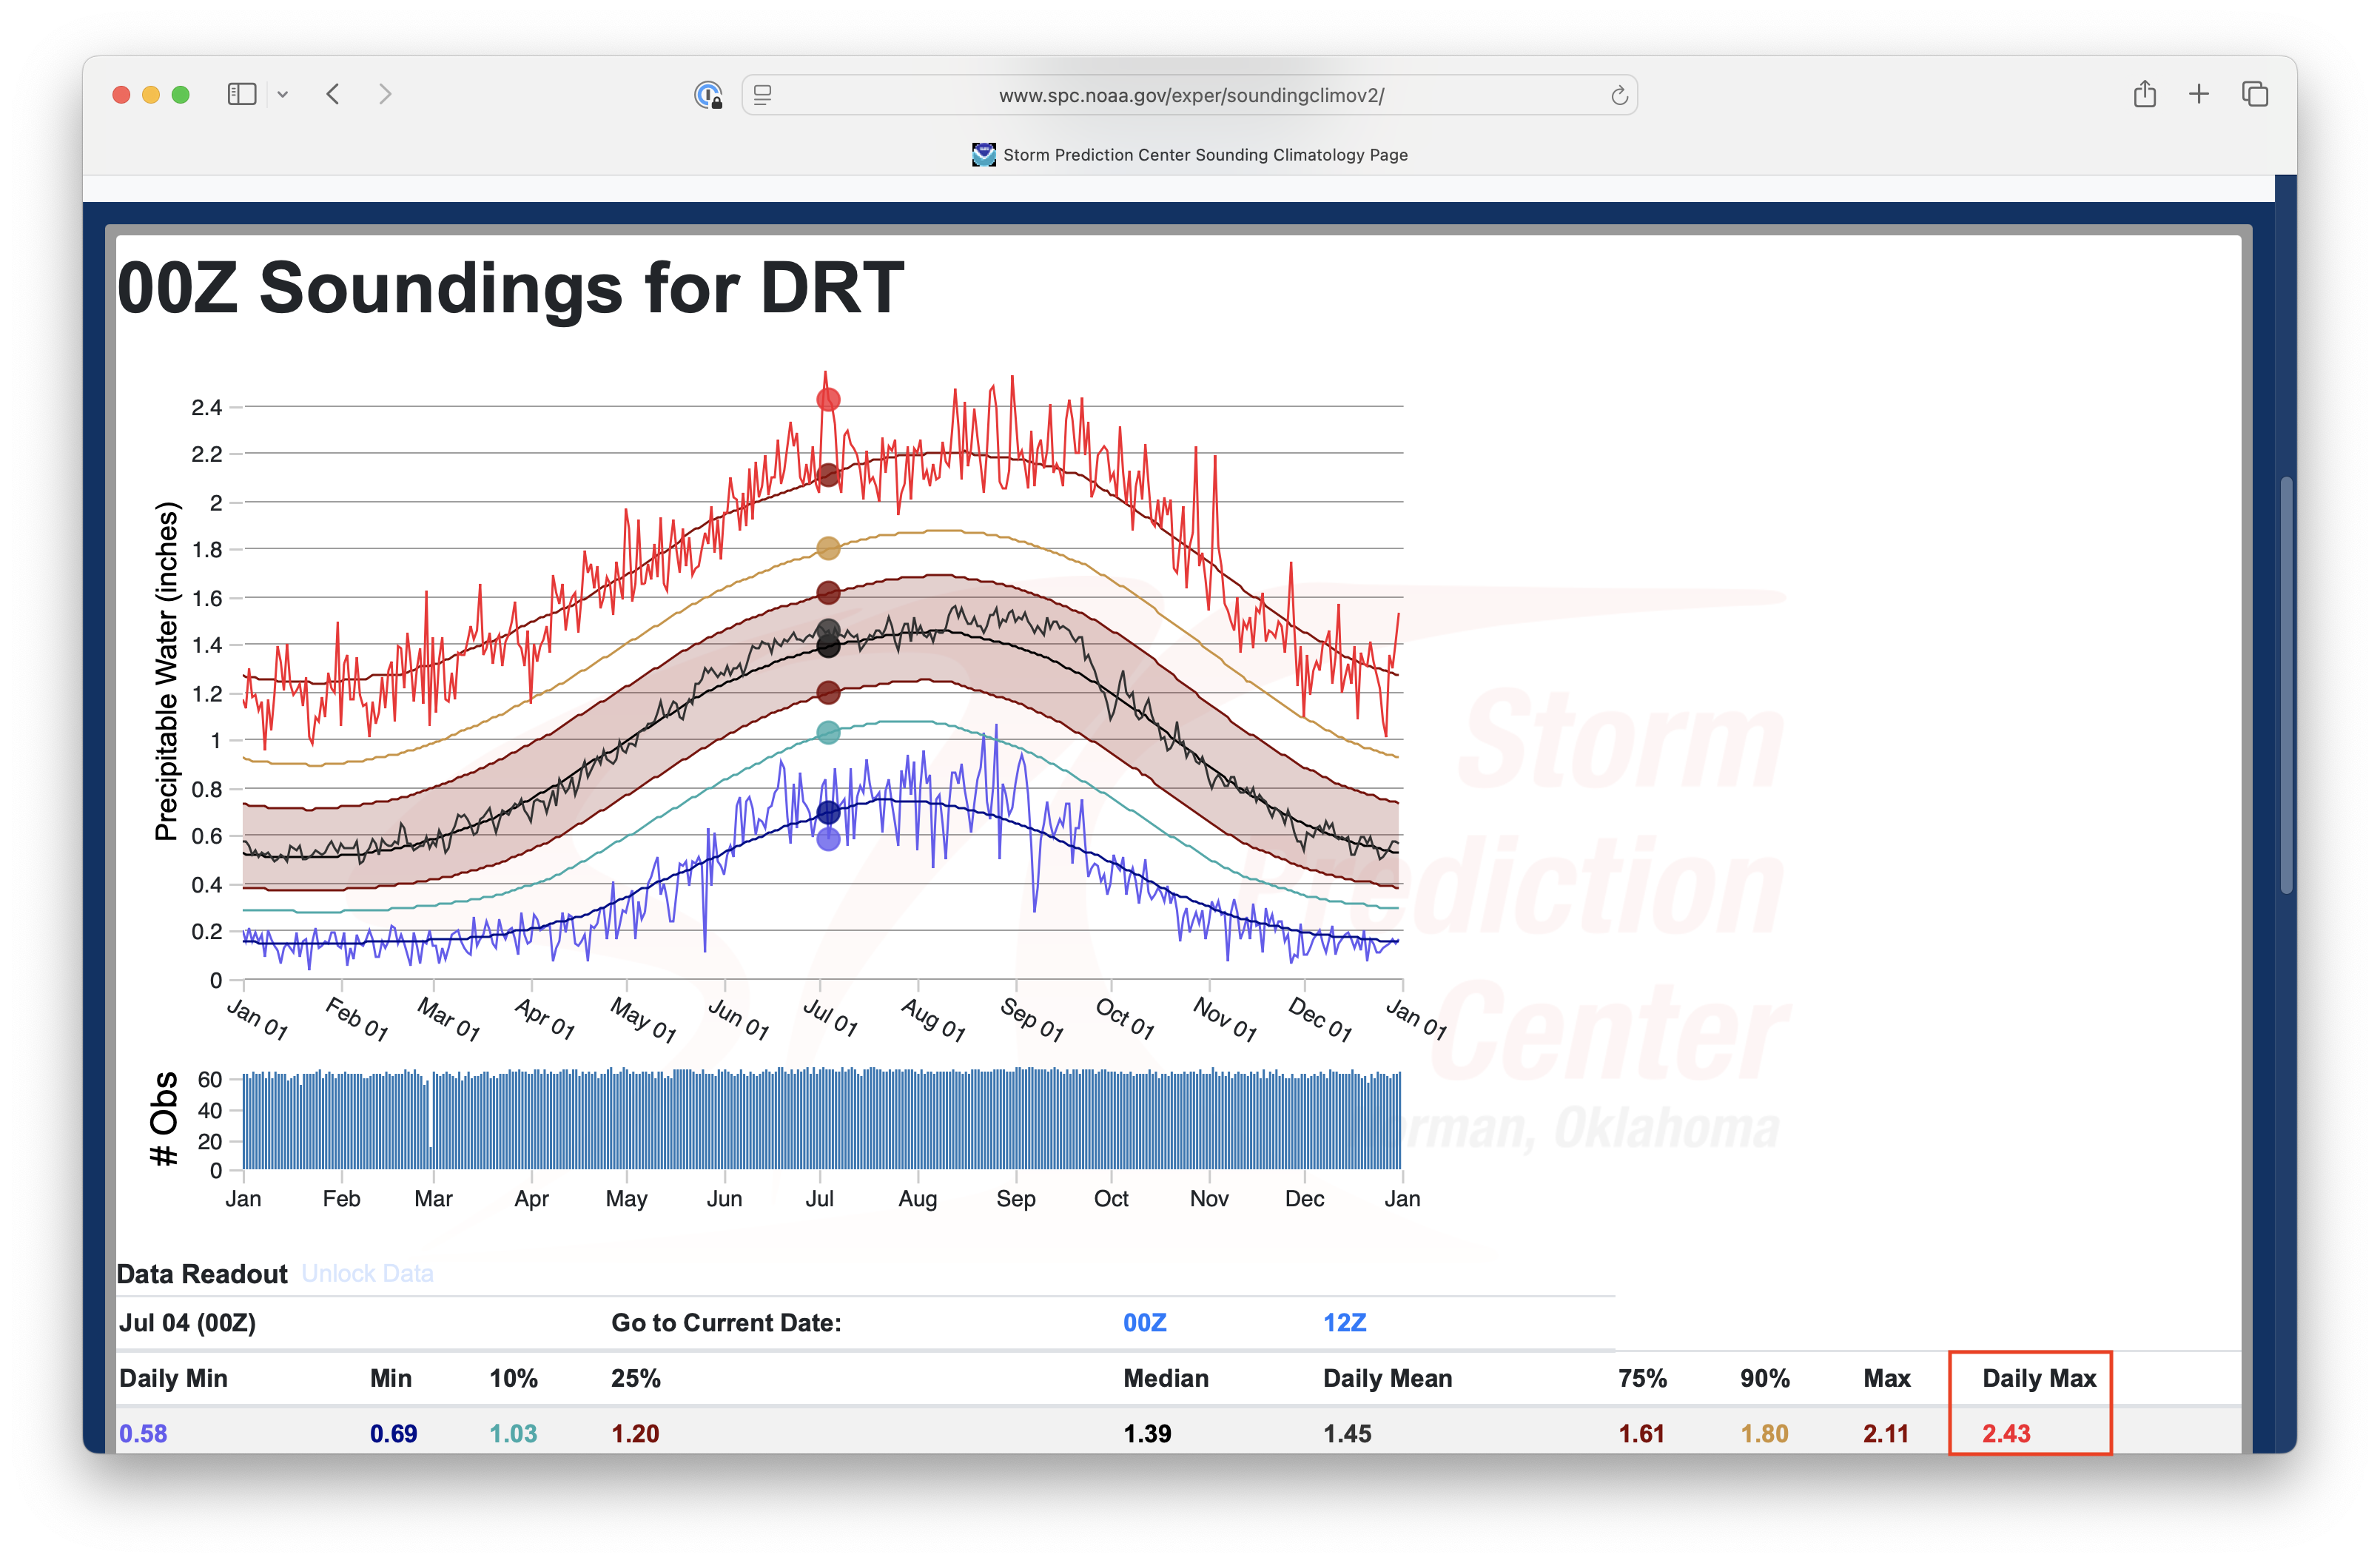Reload the page with the refresh icon

1619,95
